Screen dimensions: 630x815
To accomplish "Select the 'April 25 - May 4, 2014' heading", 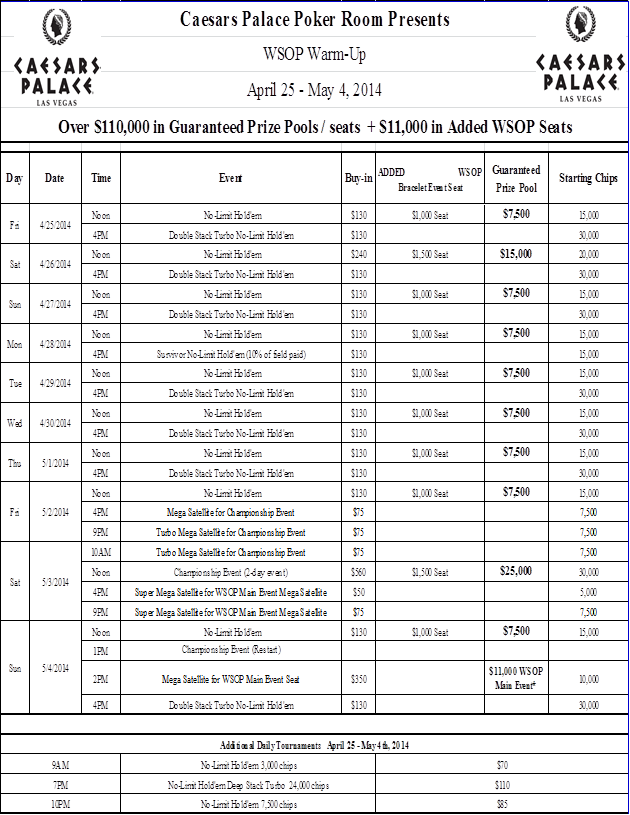I will pyautogui.click(x=314, y=90).
